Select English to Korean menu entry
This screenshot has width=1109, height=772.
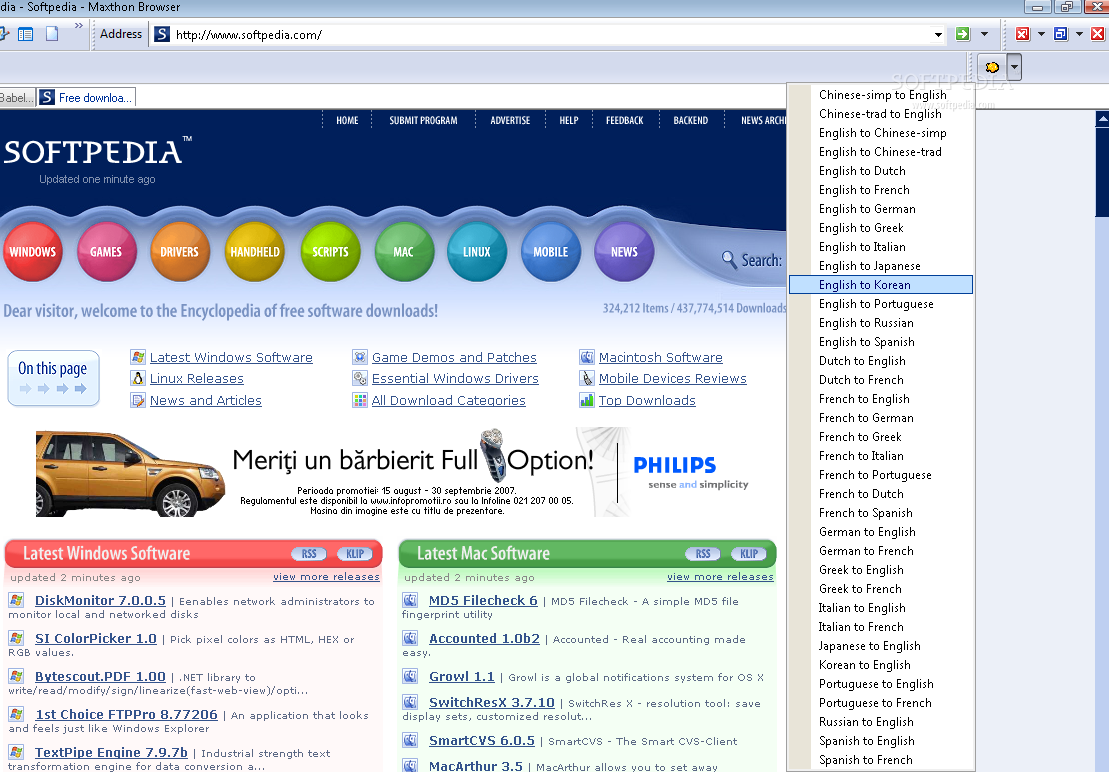(x=881, y=285)
